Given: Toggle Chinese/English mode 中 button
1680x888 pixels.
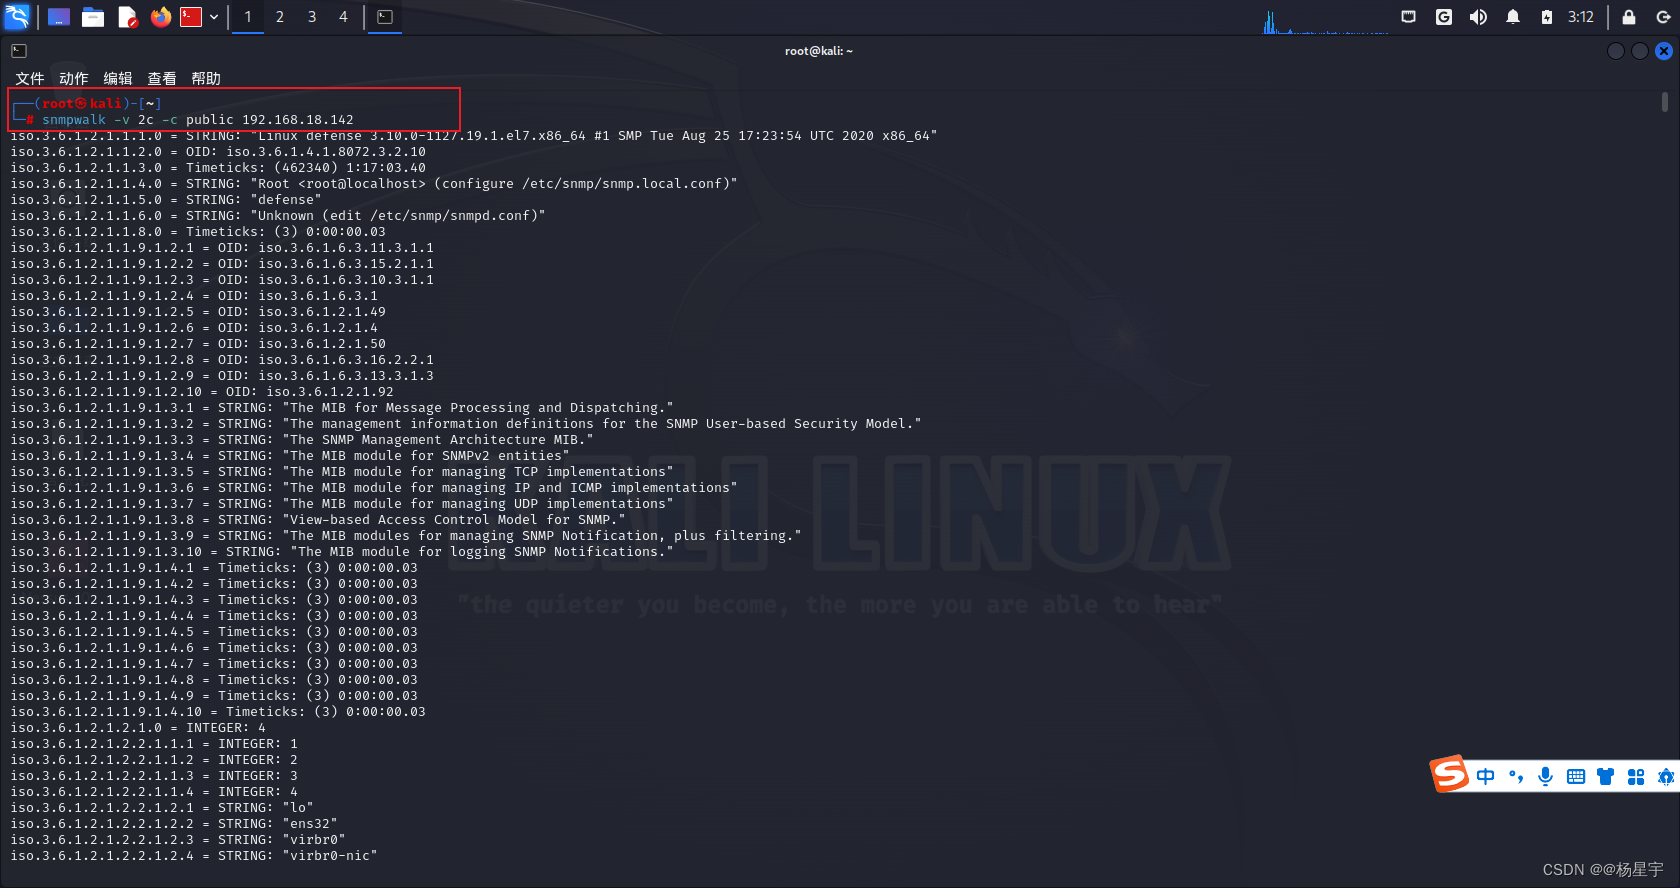Looking at the screenshot, I should coord(1485,777).
